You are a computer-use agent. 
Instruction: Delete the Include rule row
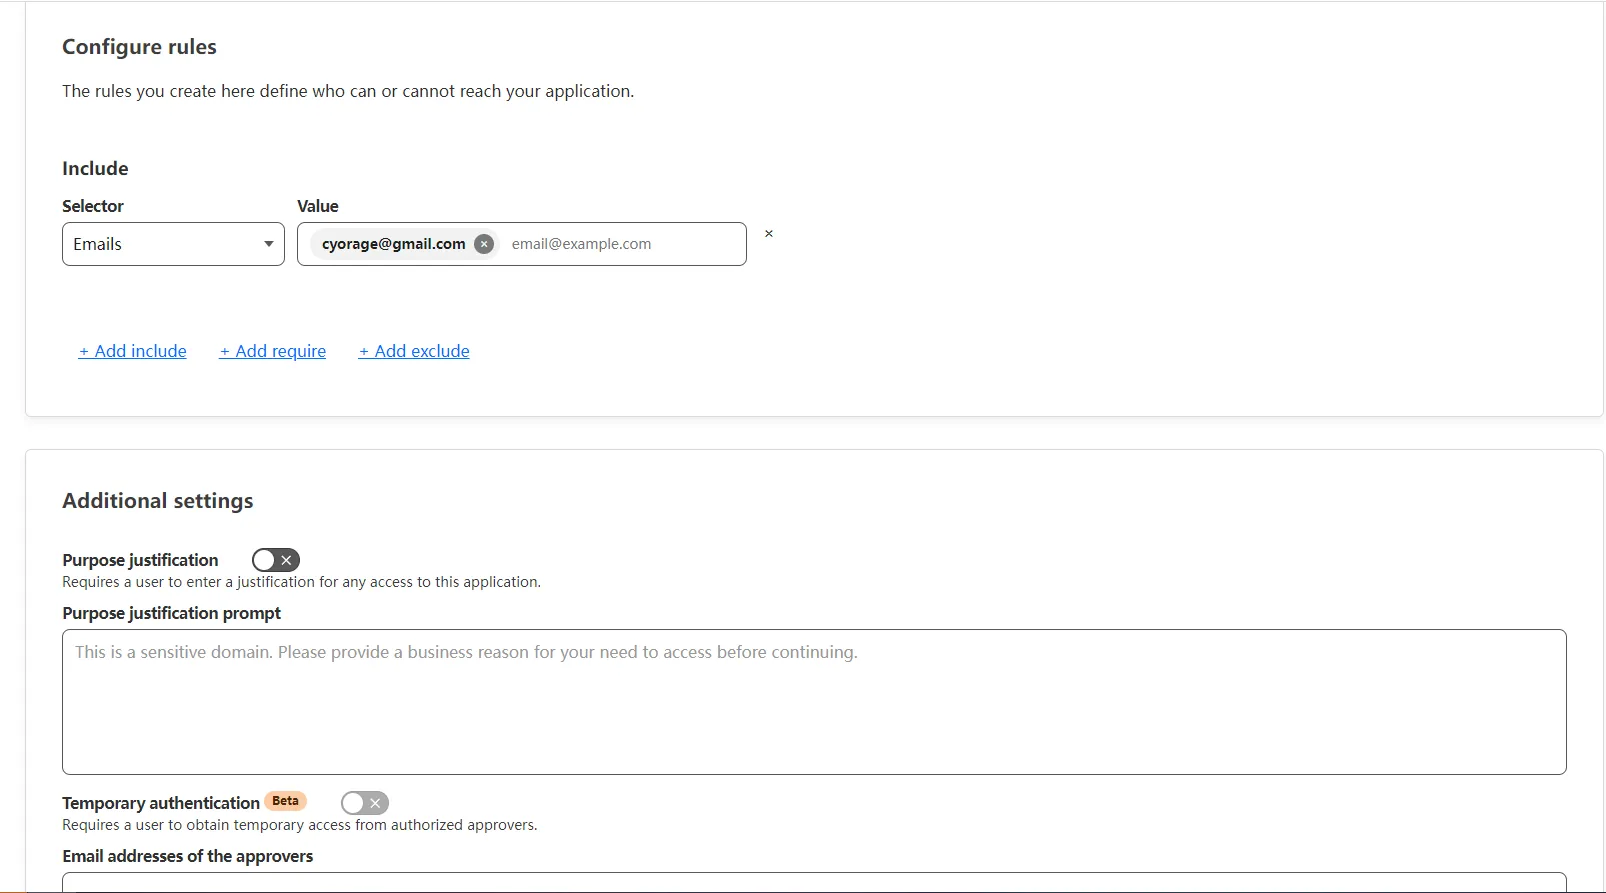768,234
